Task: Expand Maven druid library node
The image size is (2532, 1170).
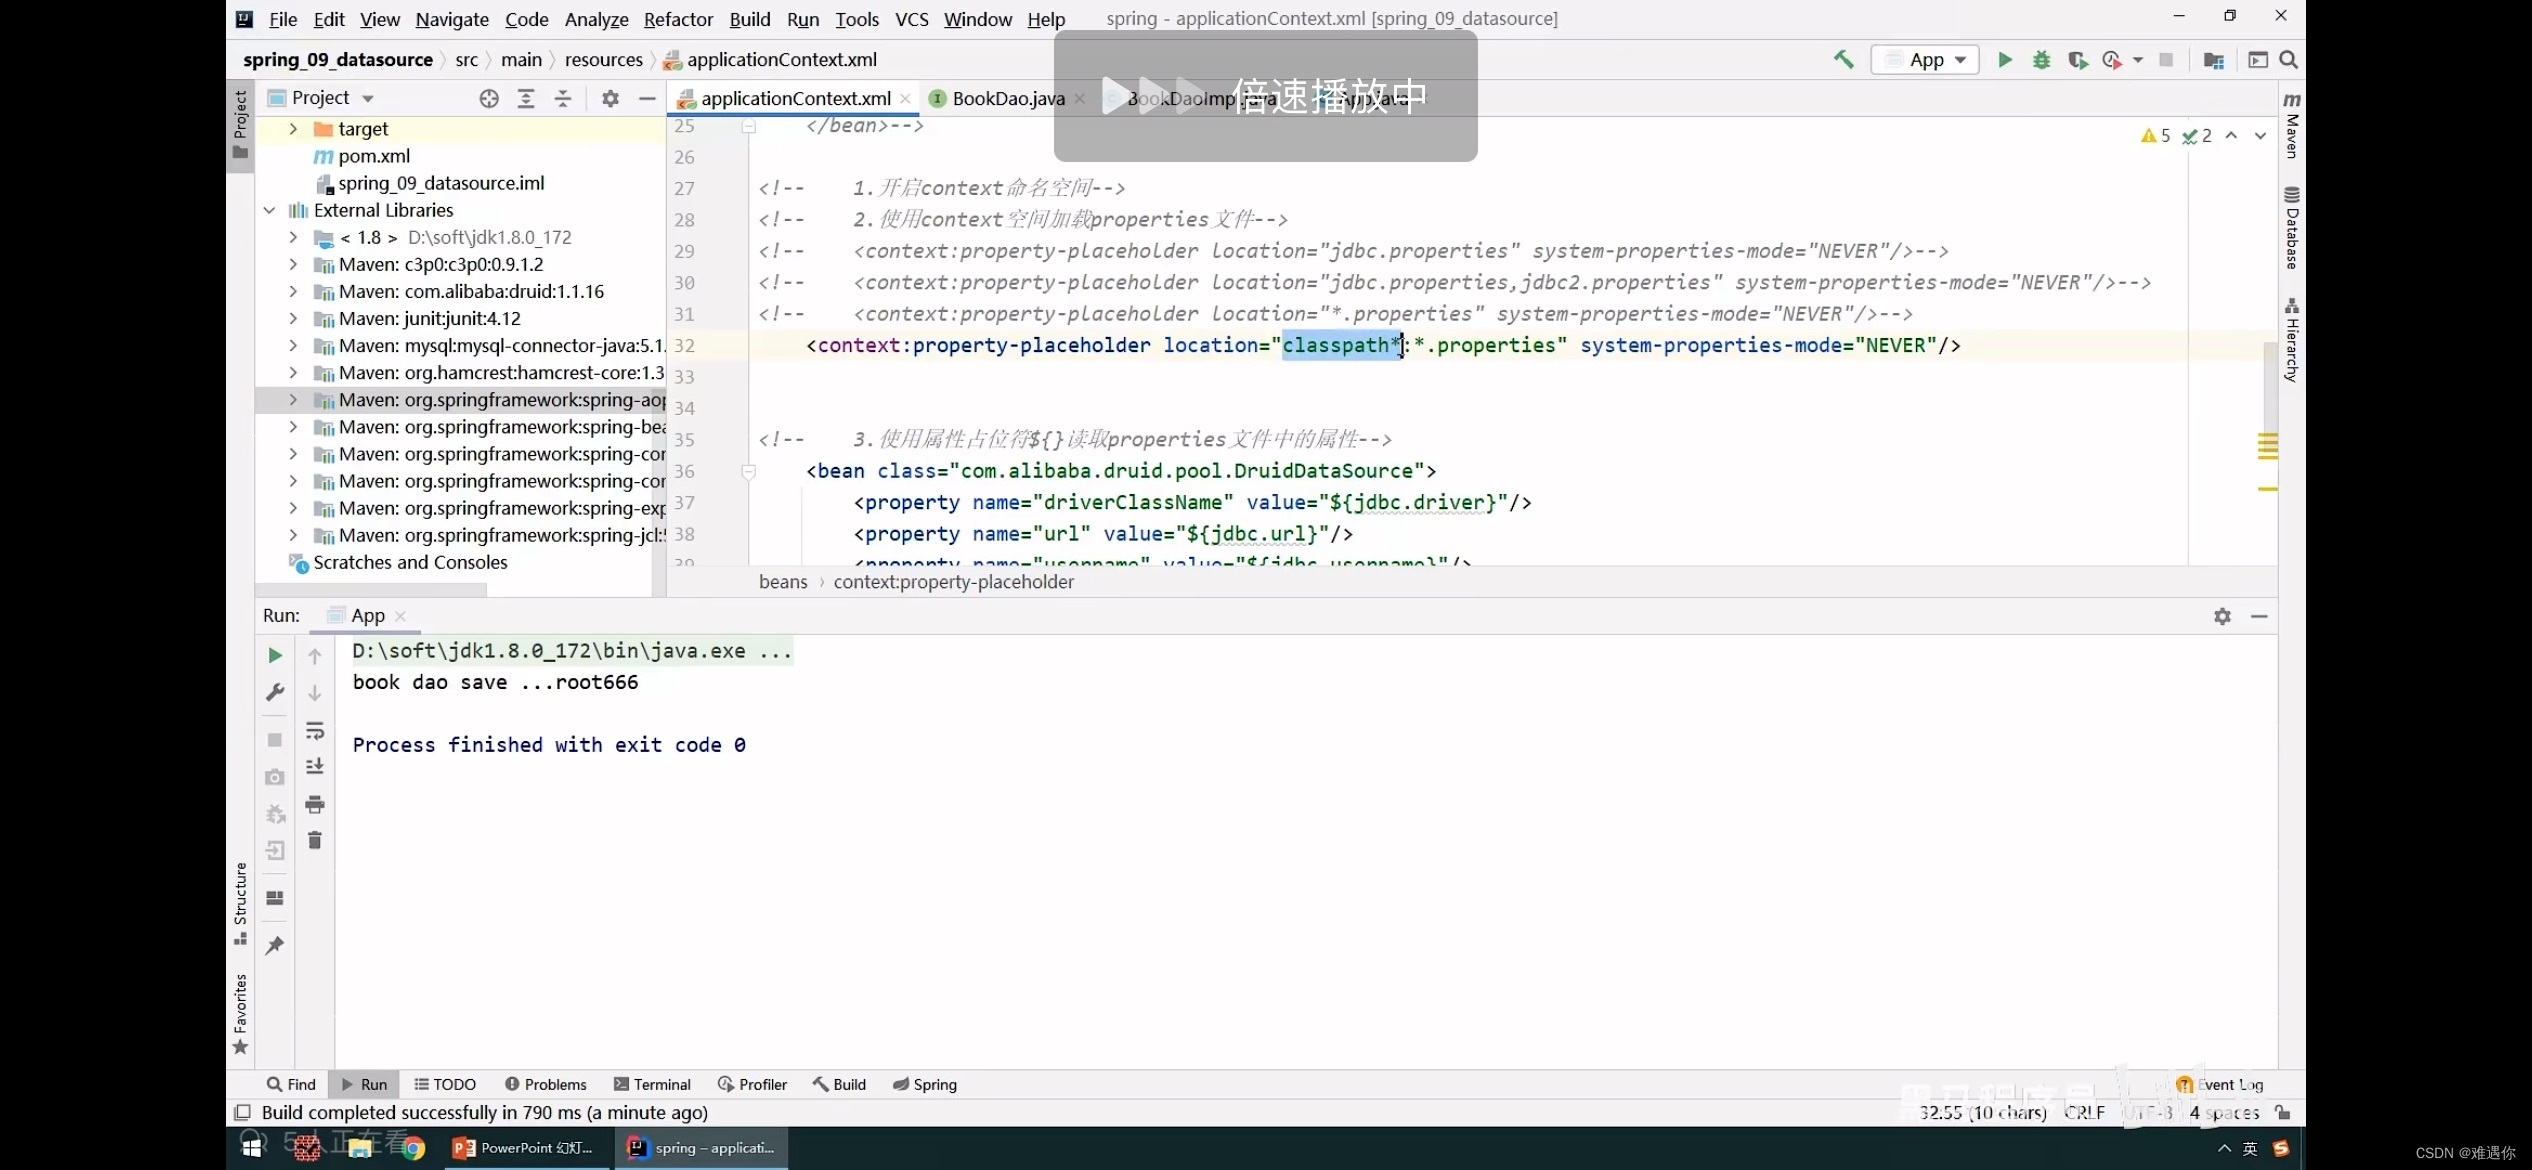Action: pos(293,291)
